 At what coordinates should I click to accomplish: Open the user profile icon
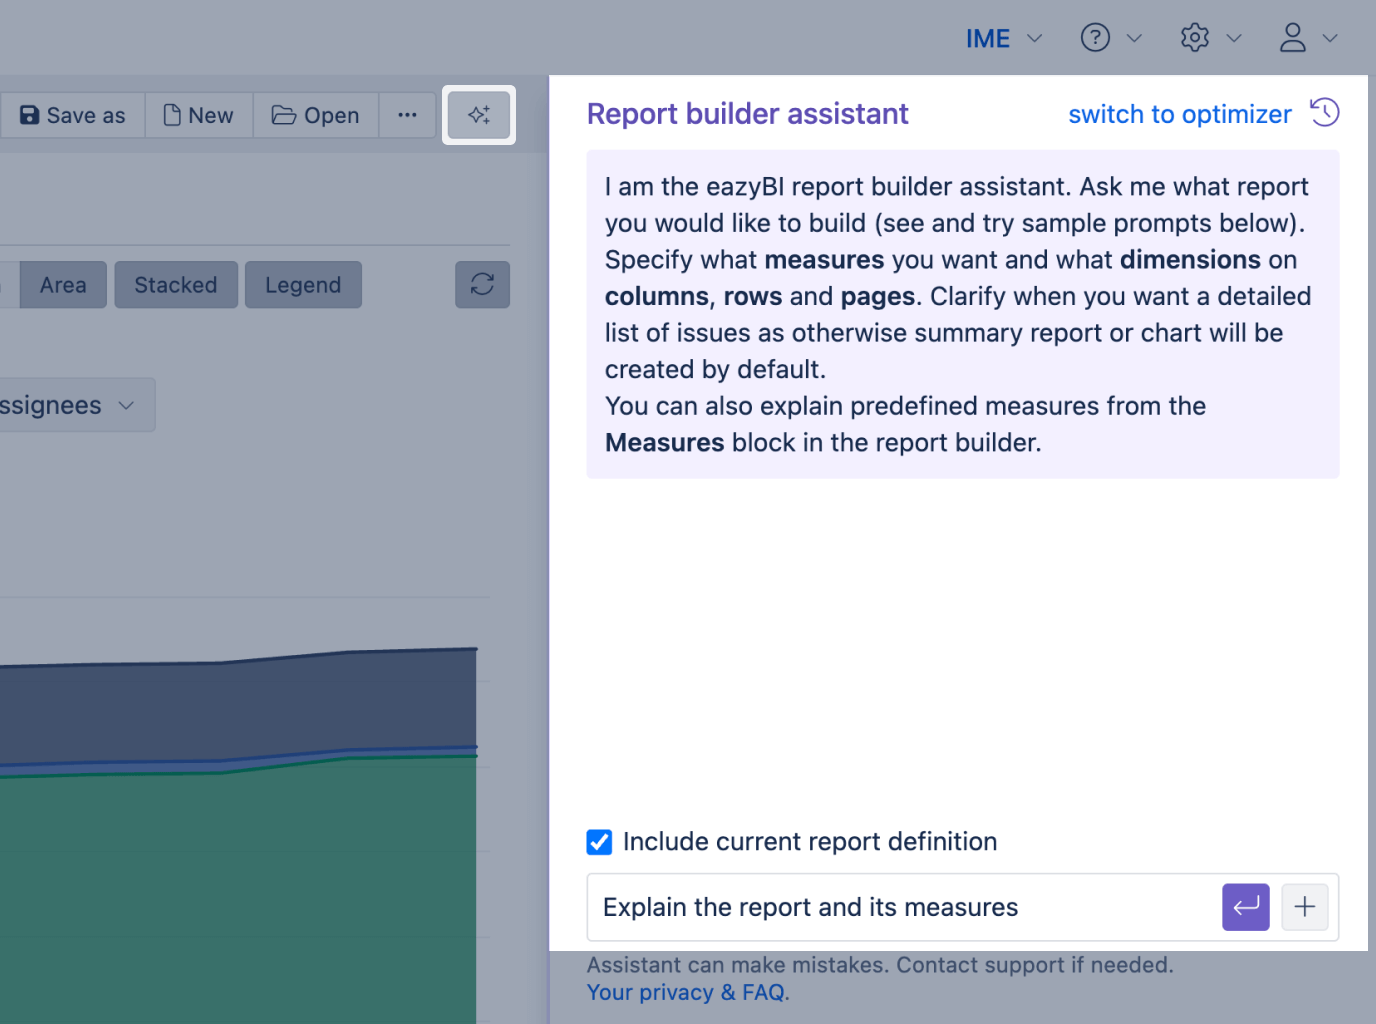(x=1293, y=38)
